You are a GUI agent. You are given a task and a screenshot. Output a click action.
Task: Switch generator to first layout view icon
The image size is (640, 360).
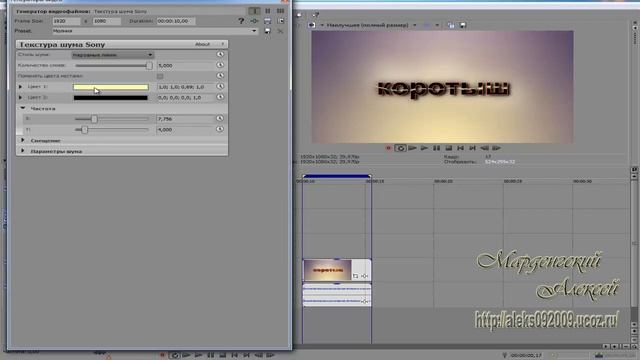tap(254, 11)
